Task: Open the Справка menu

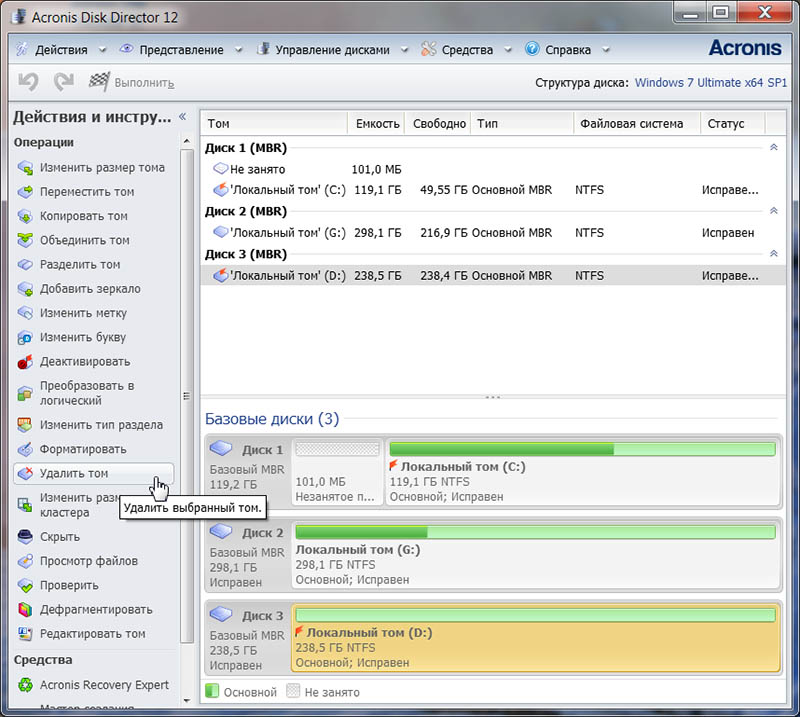Action: 568,50
